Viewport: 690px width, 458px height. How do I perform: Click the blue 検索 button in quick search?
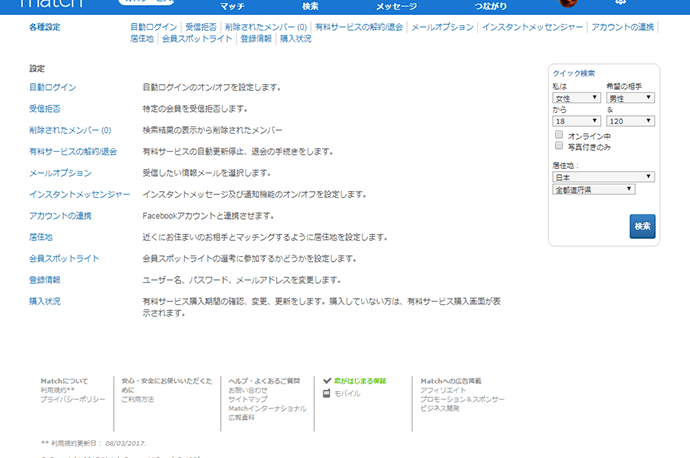coord(642,226)
